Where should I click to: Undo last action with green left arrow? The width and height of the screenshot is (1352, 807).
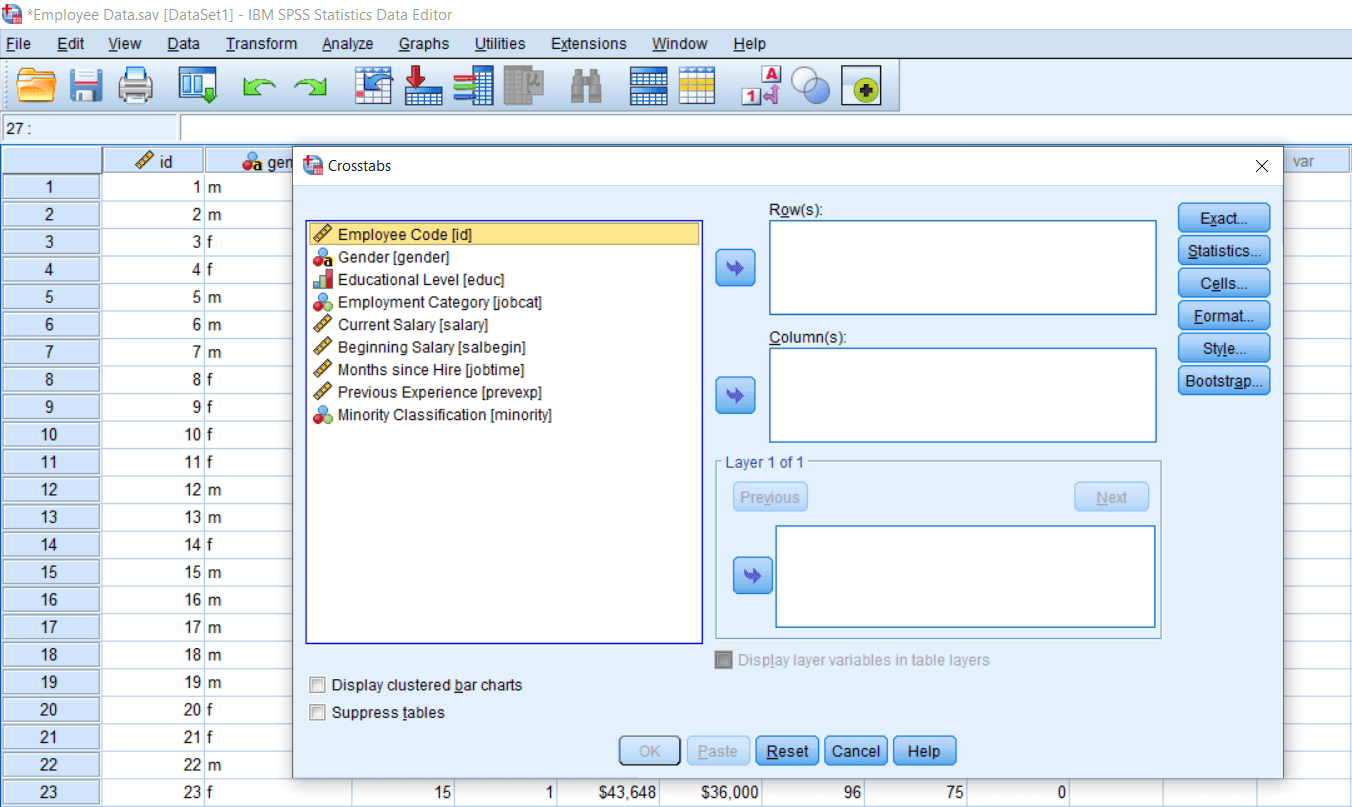[x=259, y=88]
